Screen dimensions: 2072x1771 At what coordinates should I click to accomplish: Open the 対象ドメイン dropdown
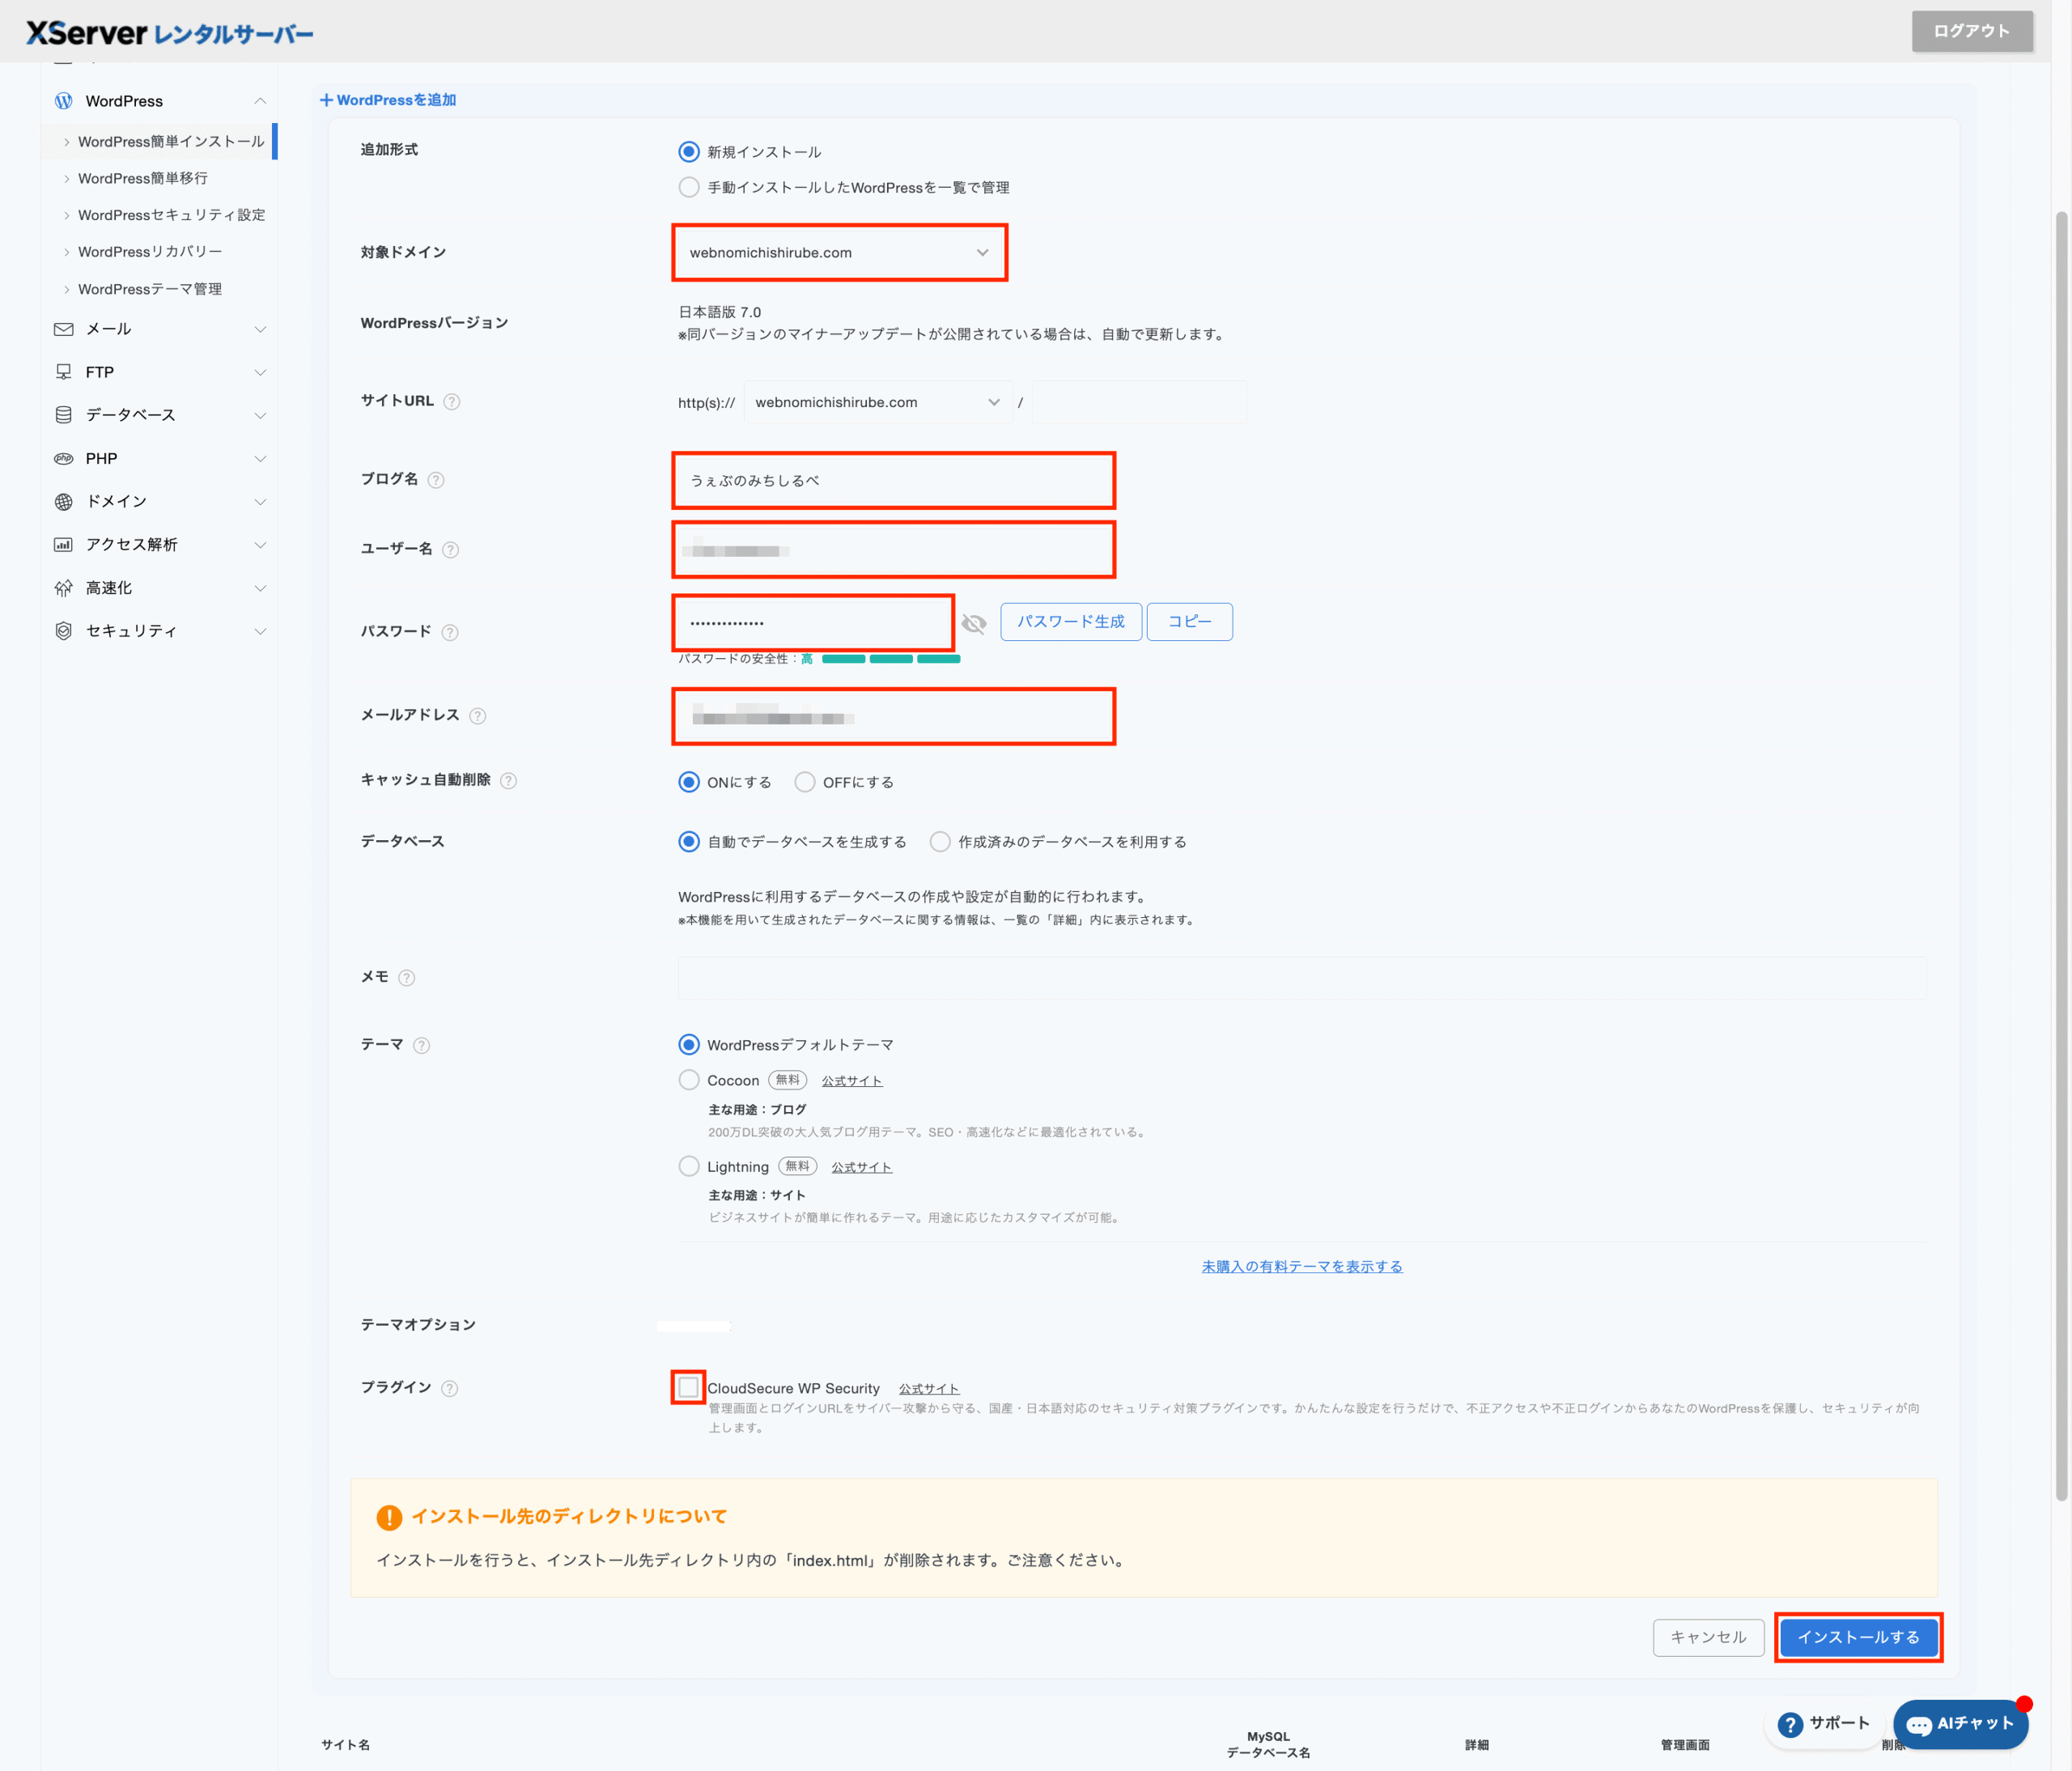[x=839, y=252]
